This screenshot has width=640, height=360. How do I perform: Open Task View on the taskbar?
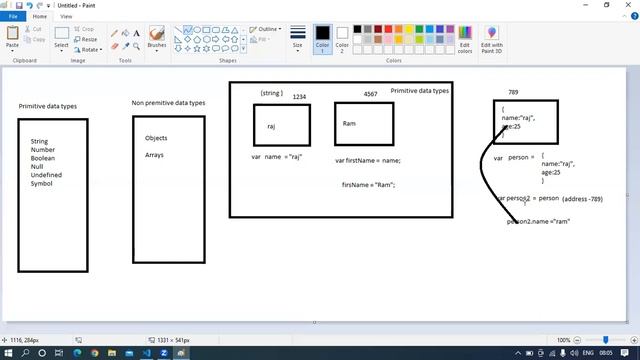click(x=59, y=353)
